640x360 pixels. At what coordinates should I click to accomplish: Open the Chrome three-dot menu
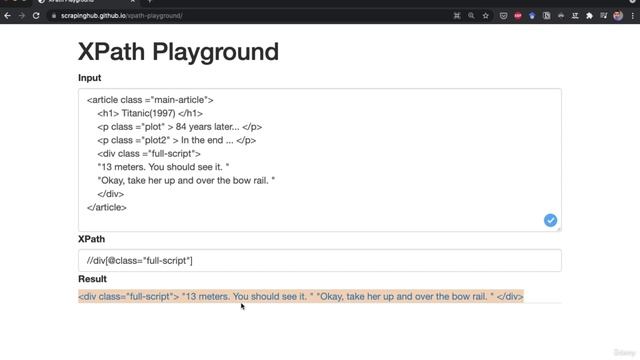633,16
